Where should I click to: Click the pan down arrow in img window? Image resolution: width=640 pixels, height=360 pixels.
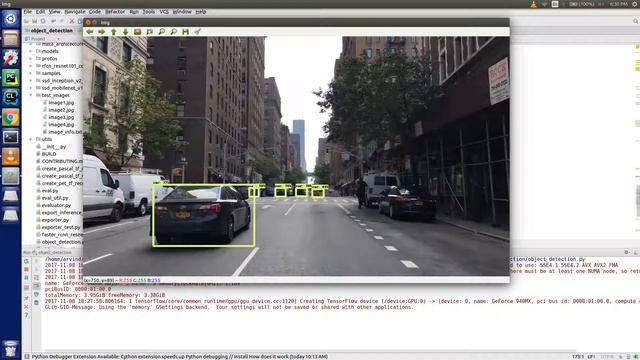[x=125, y=31]
